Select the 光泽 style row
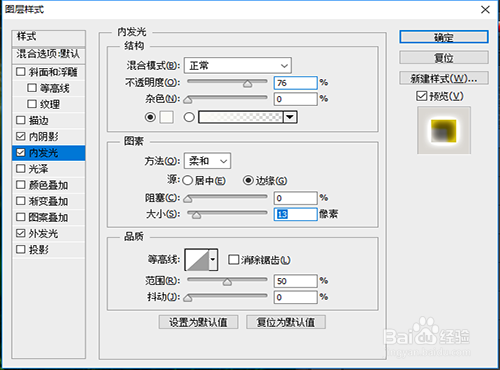 pos(49,169)
